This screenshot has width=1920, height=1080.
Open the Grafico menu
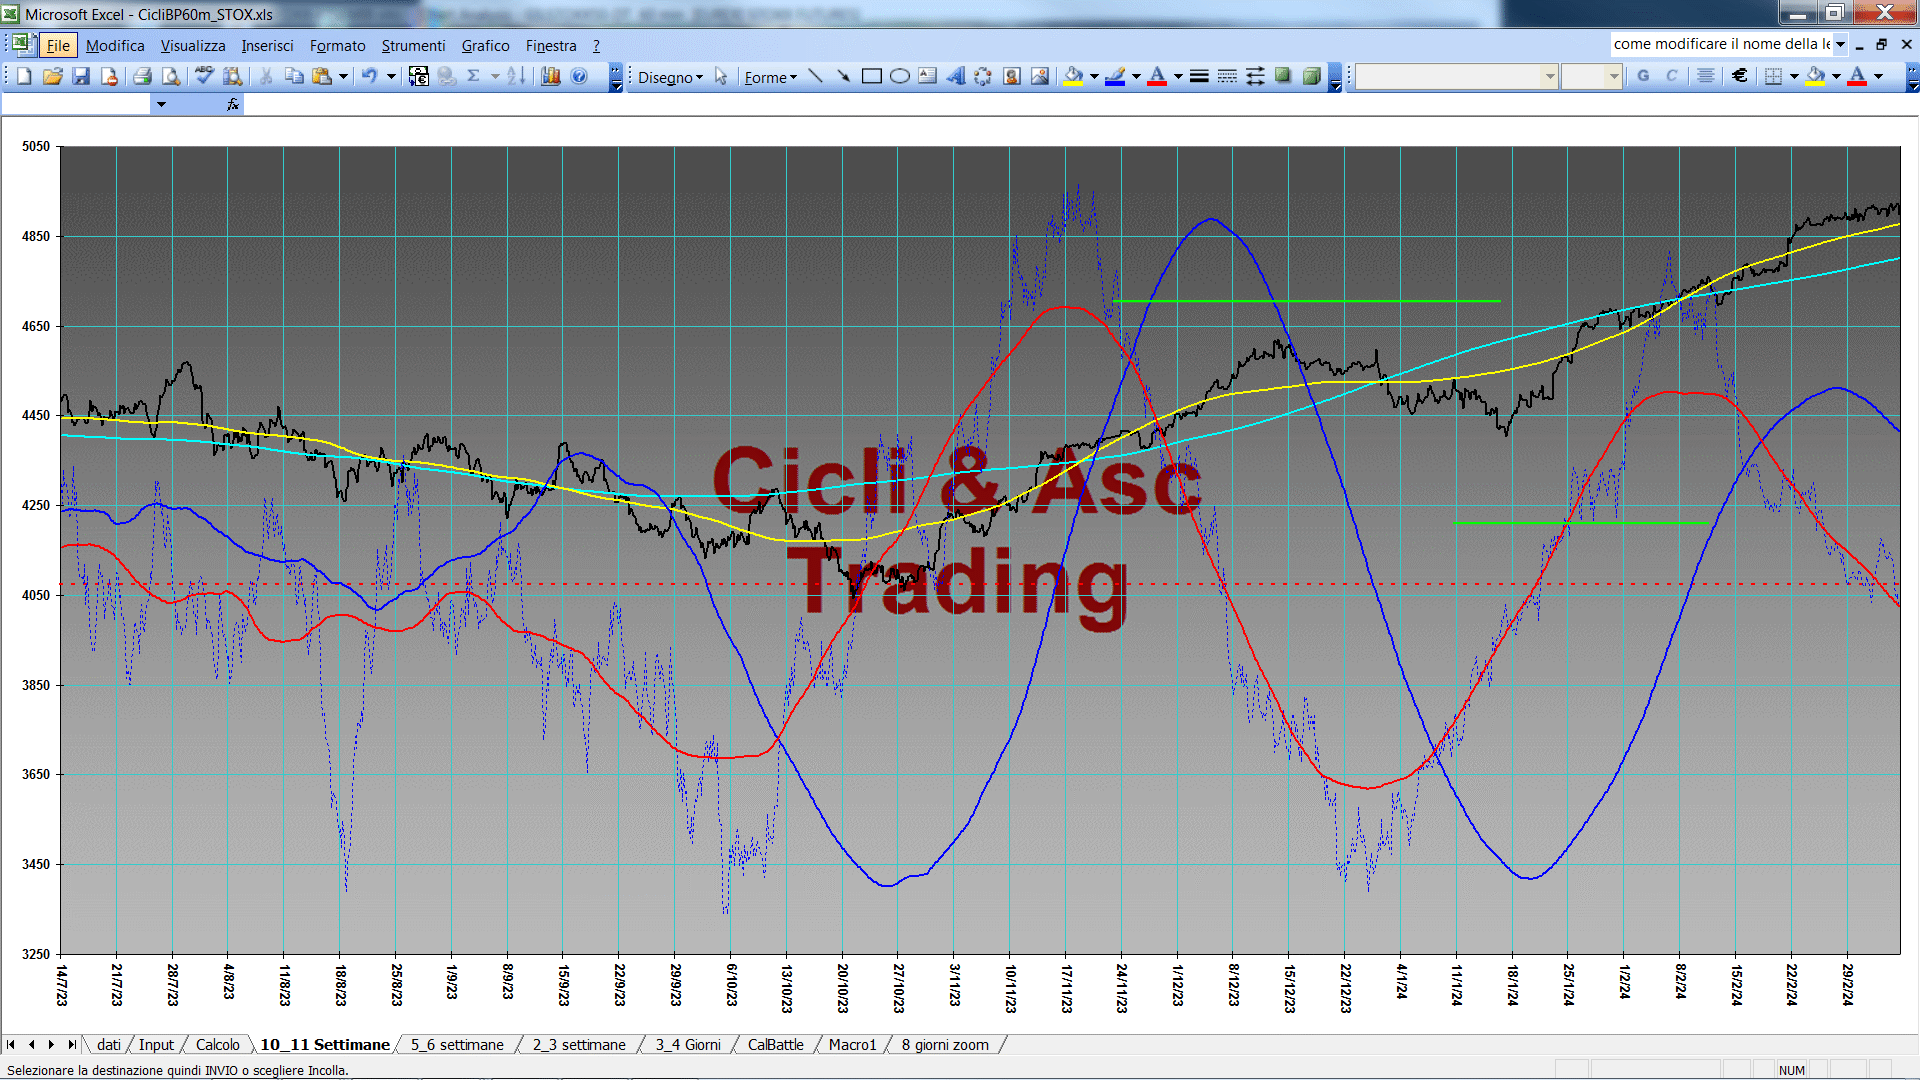coord(485,45)
